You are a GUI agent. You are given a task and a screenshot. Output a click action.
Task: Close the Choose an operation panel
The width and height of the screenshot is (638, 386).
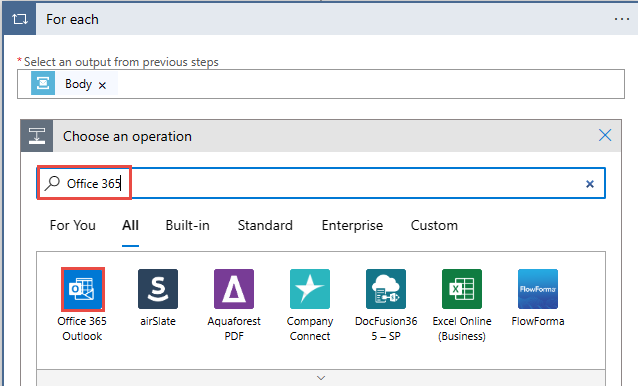coord(605,135)
